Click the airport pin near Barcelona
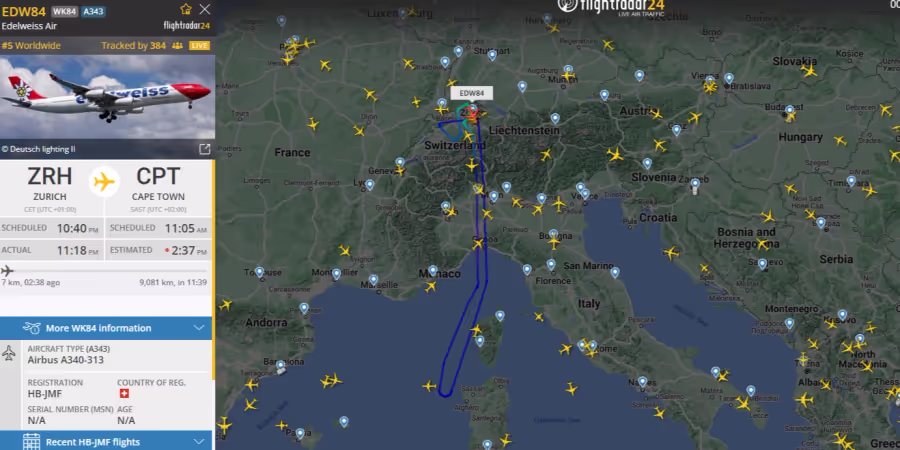This screenshot has width=900, height=450. coord(280,365)
